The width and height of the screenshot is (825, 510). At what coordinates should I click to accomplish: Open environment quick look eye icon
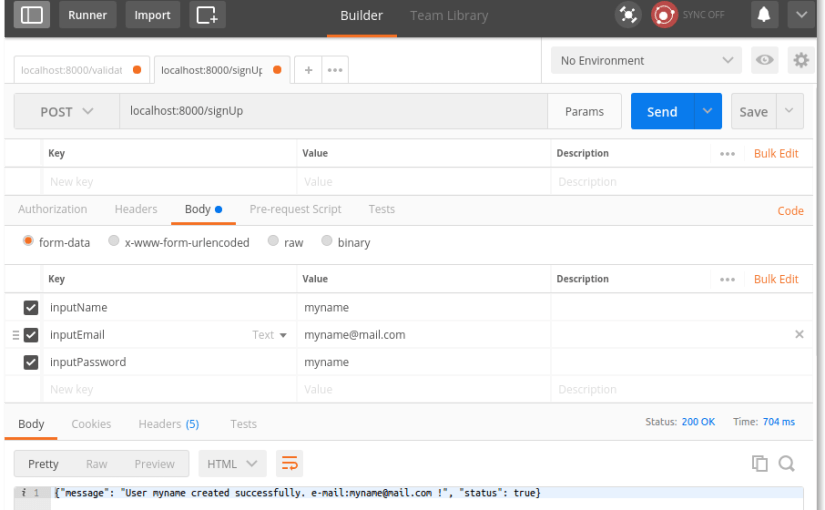(x=765, y=60)
